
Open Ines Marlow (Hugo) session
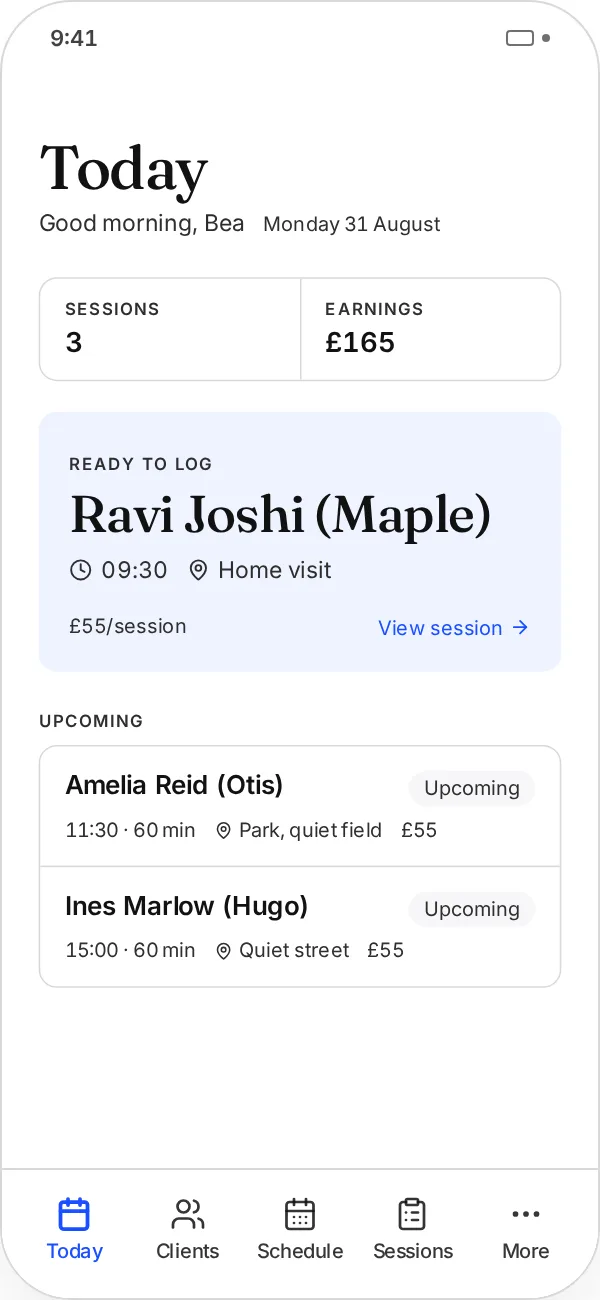[x=300, y=927]
